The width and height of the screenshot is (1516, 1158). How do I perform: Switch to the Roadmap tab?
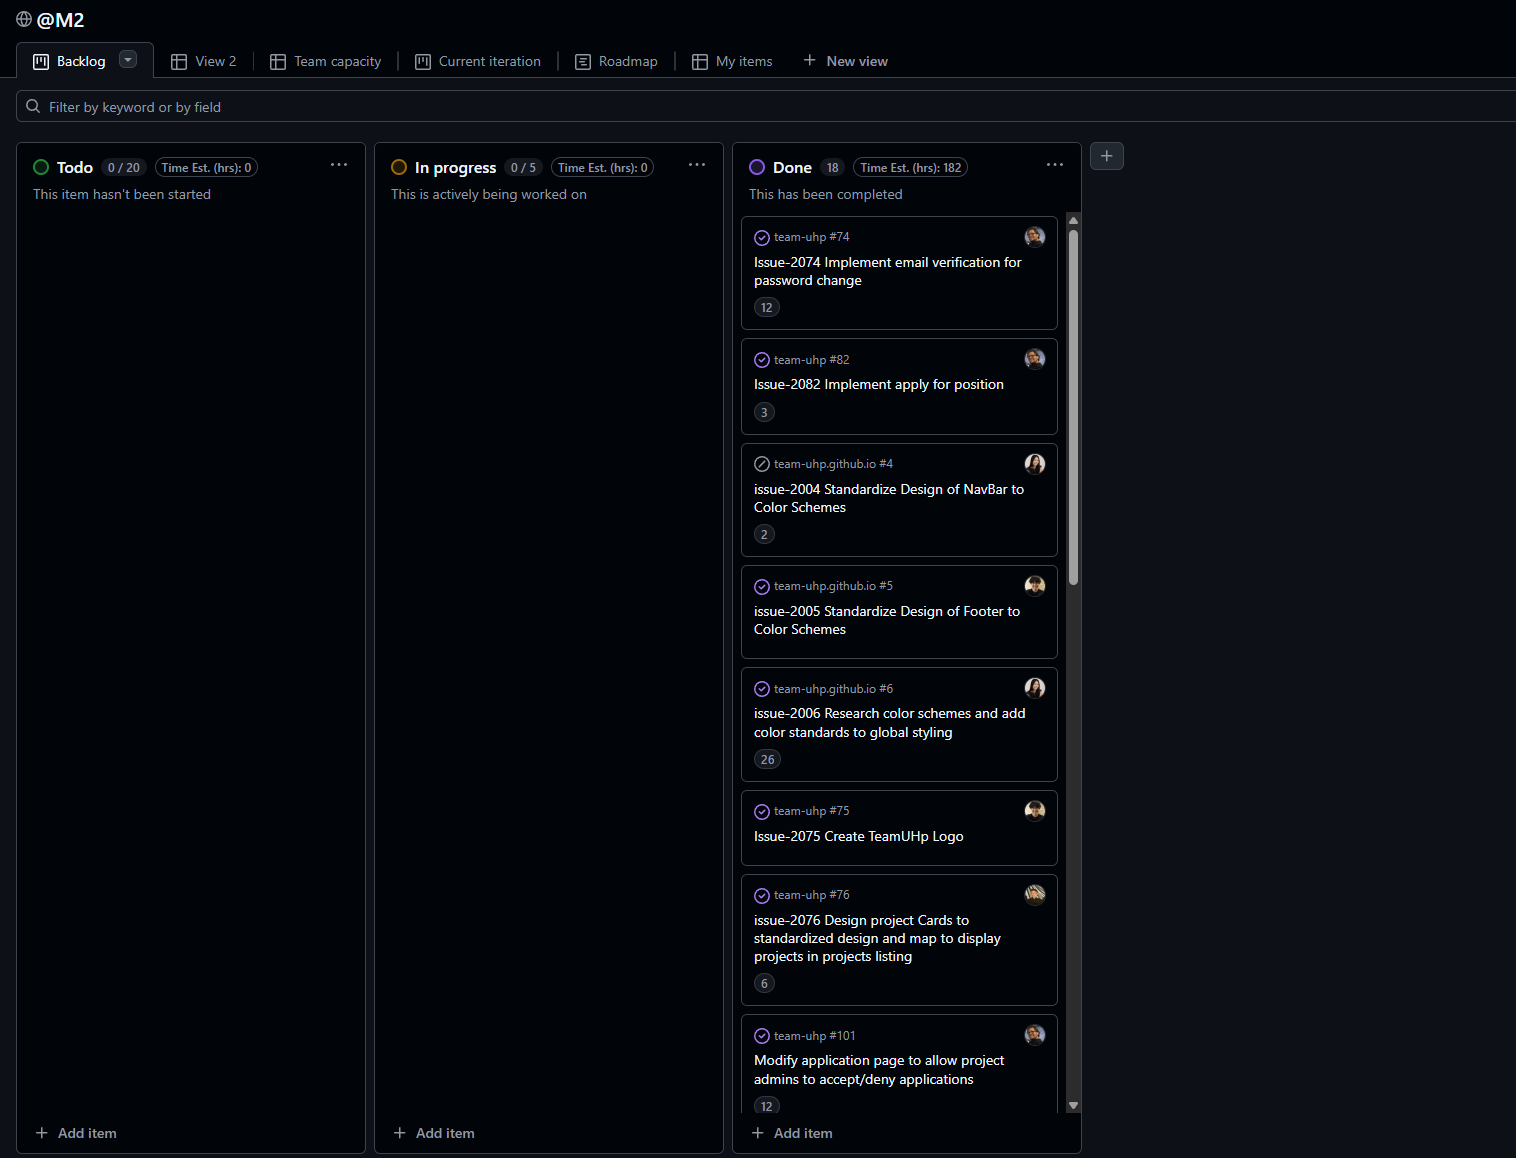(x=616, y=62)
